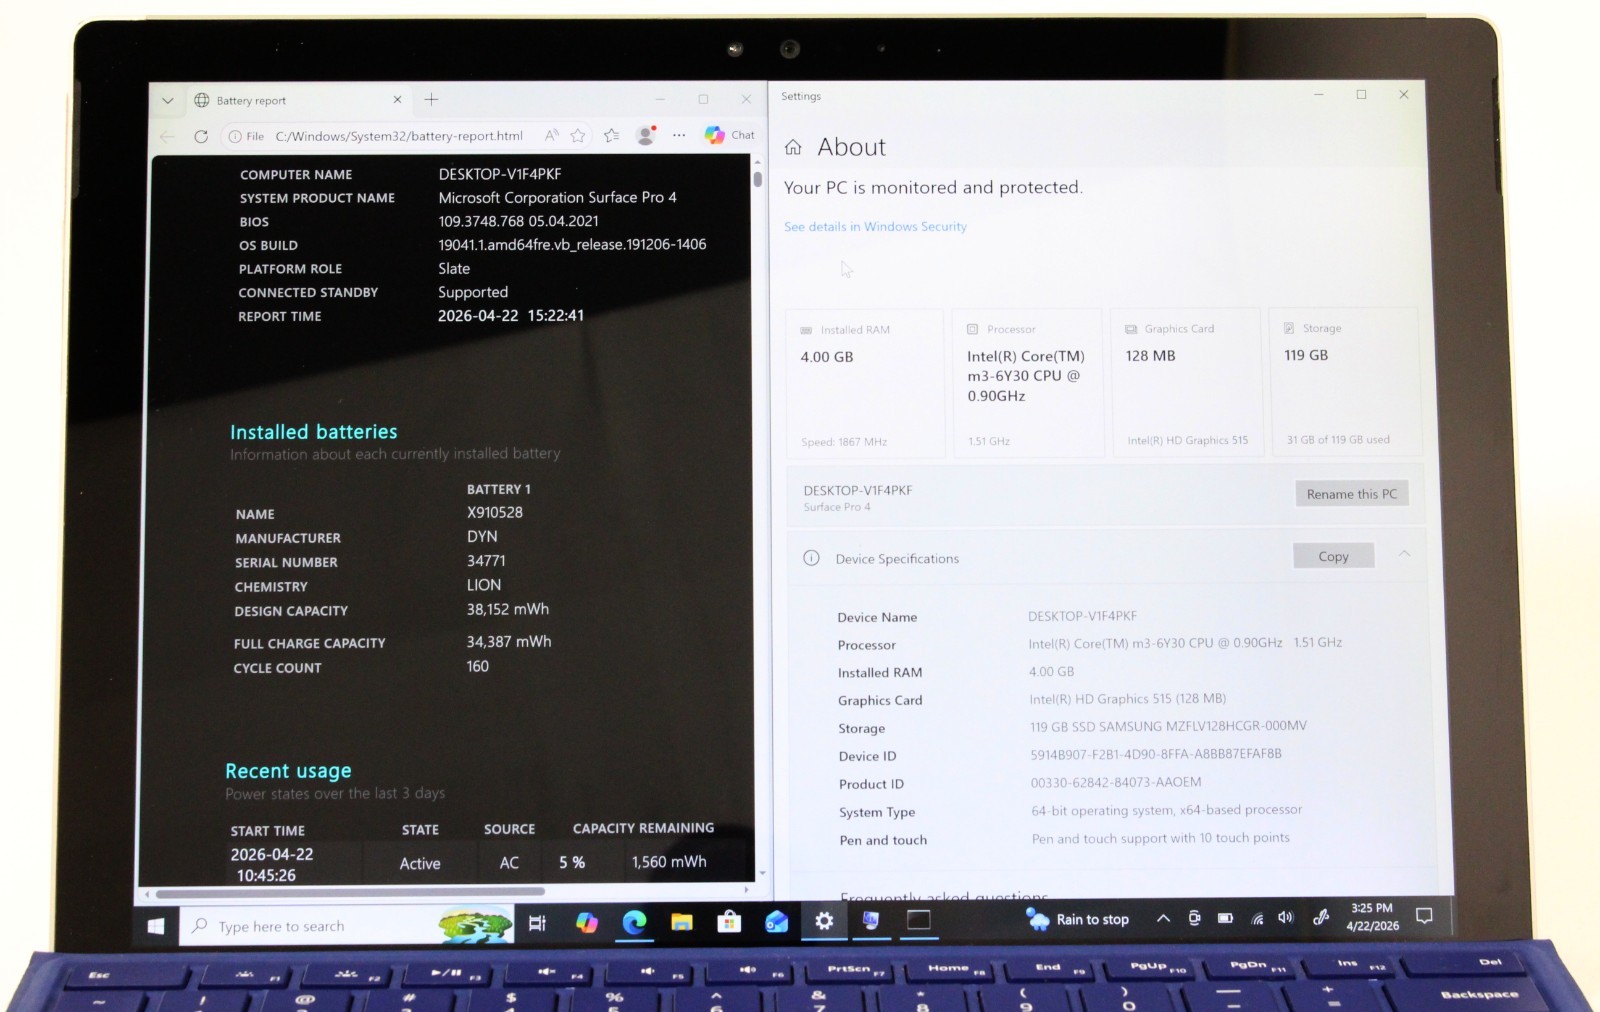This screenshot has width=1600, height=1012.
Task: Close the Battery report tab
Action: click(x=397, y=100)
